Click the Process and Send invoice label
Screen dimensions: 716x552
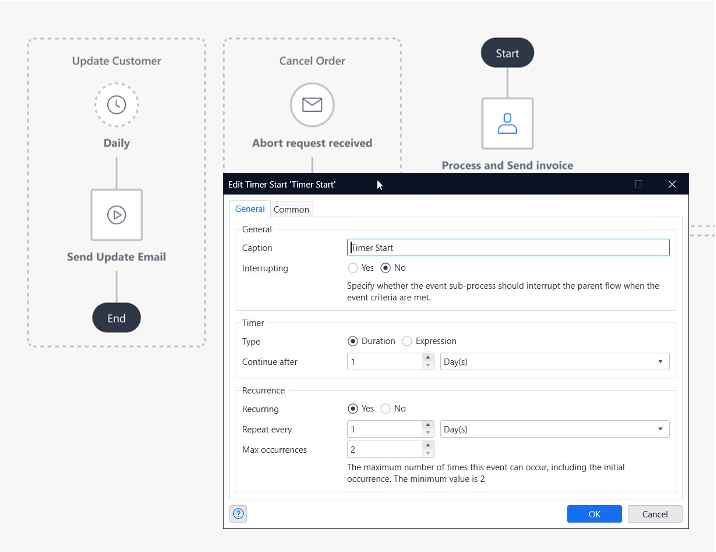coord(507,165)
